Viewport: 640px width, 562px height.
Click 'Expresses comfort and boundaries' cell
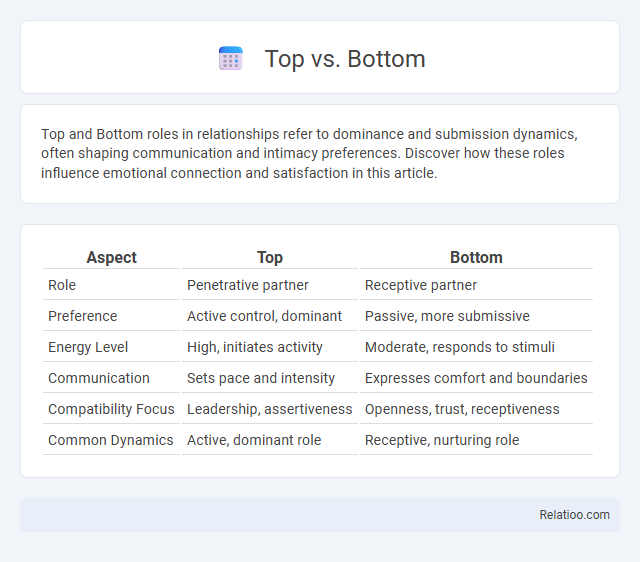coord(476,378)
